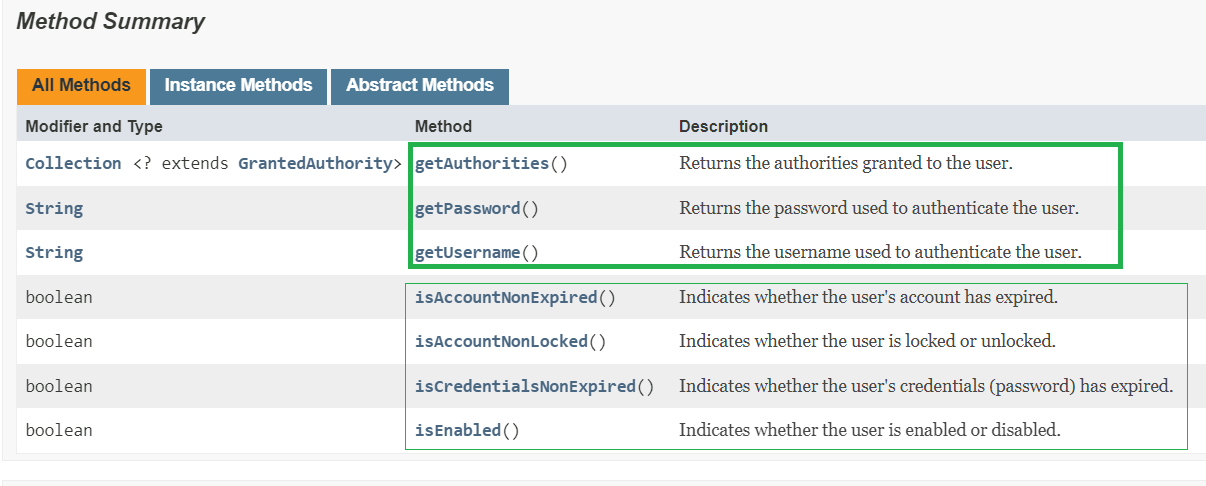The width and height of the screenshot is (1206, 486).
Task: Open the String type for getUsername
Action: click(x=54, y=253)
